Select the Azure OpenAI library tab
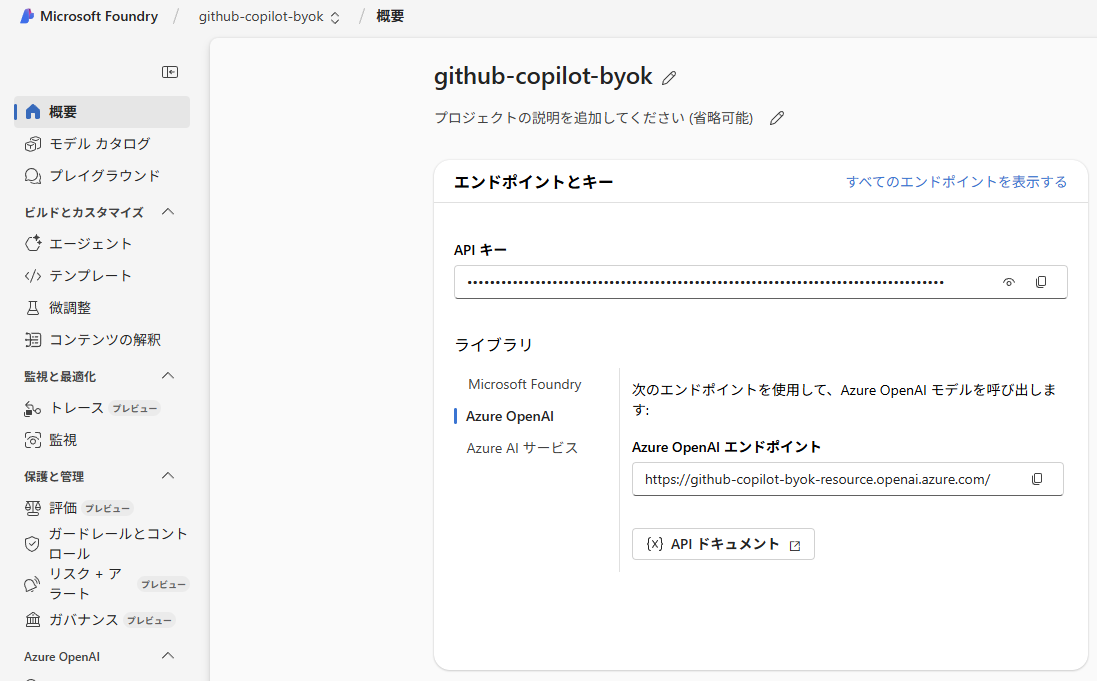 coord(510,416)
